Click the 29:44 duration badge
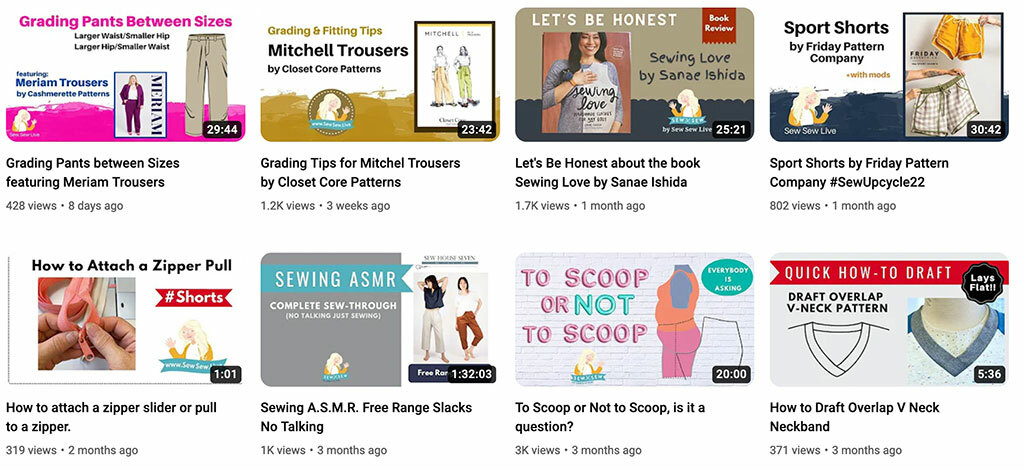This screenshot has height=470, width=1024. [x=222, y=129]
